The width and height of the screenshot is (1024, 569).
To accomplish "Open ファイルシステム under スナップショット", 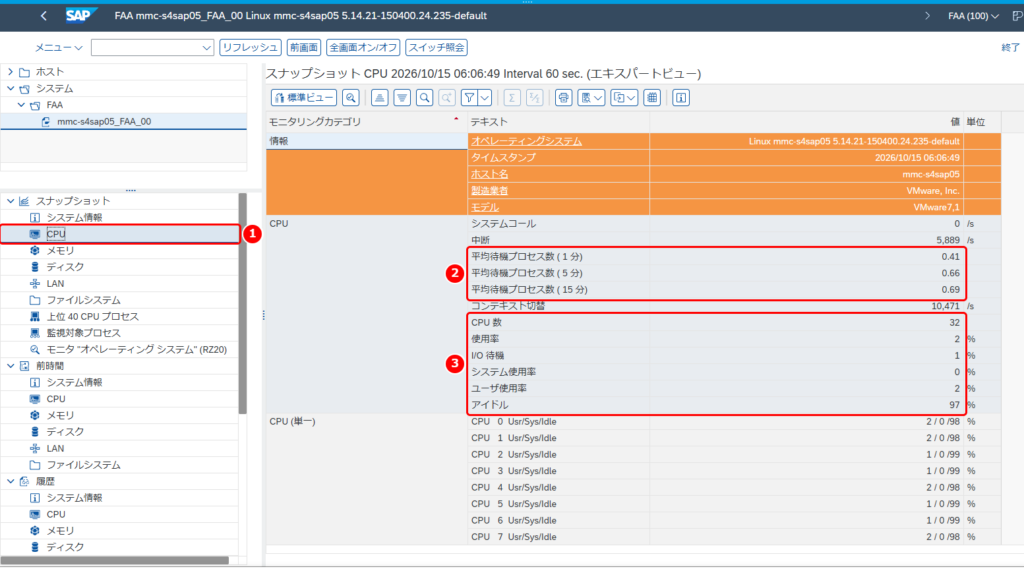I will coord(83,301).
